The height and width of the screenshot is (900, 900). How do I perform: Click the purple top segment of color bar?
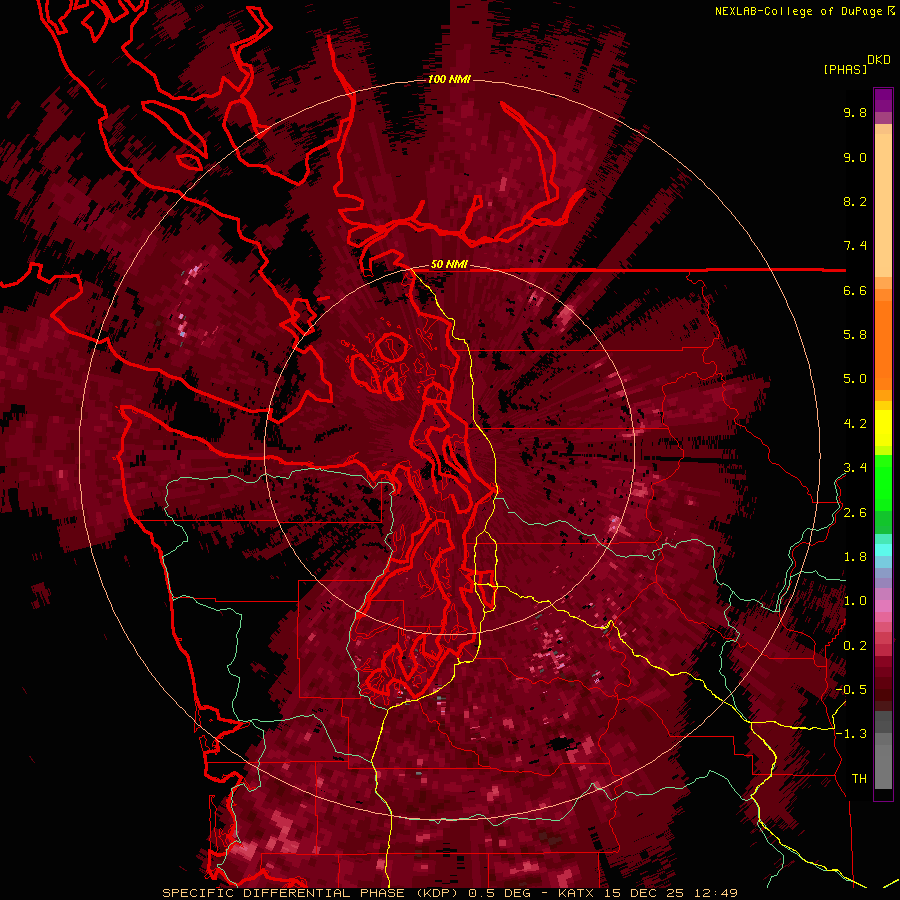pyautogui.click(x=883, y=100)
